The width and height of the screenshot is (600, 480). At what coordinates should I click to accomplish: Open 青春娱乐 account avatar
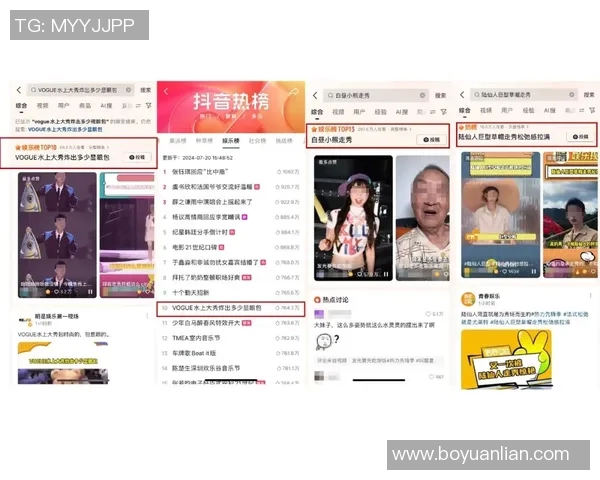pyautogui.click(x=468, y=299)
